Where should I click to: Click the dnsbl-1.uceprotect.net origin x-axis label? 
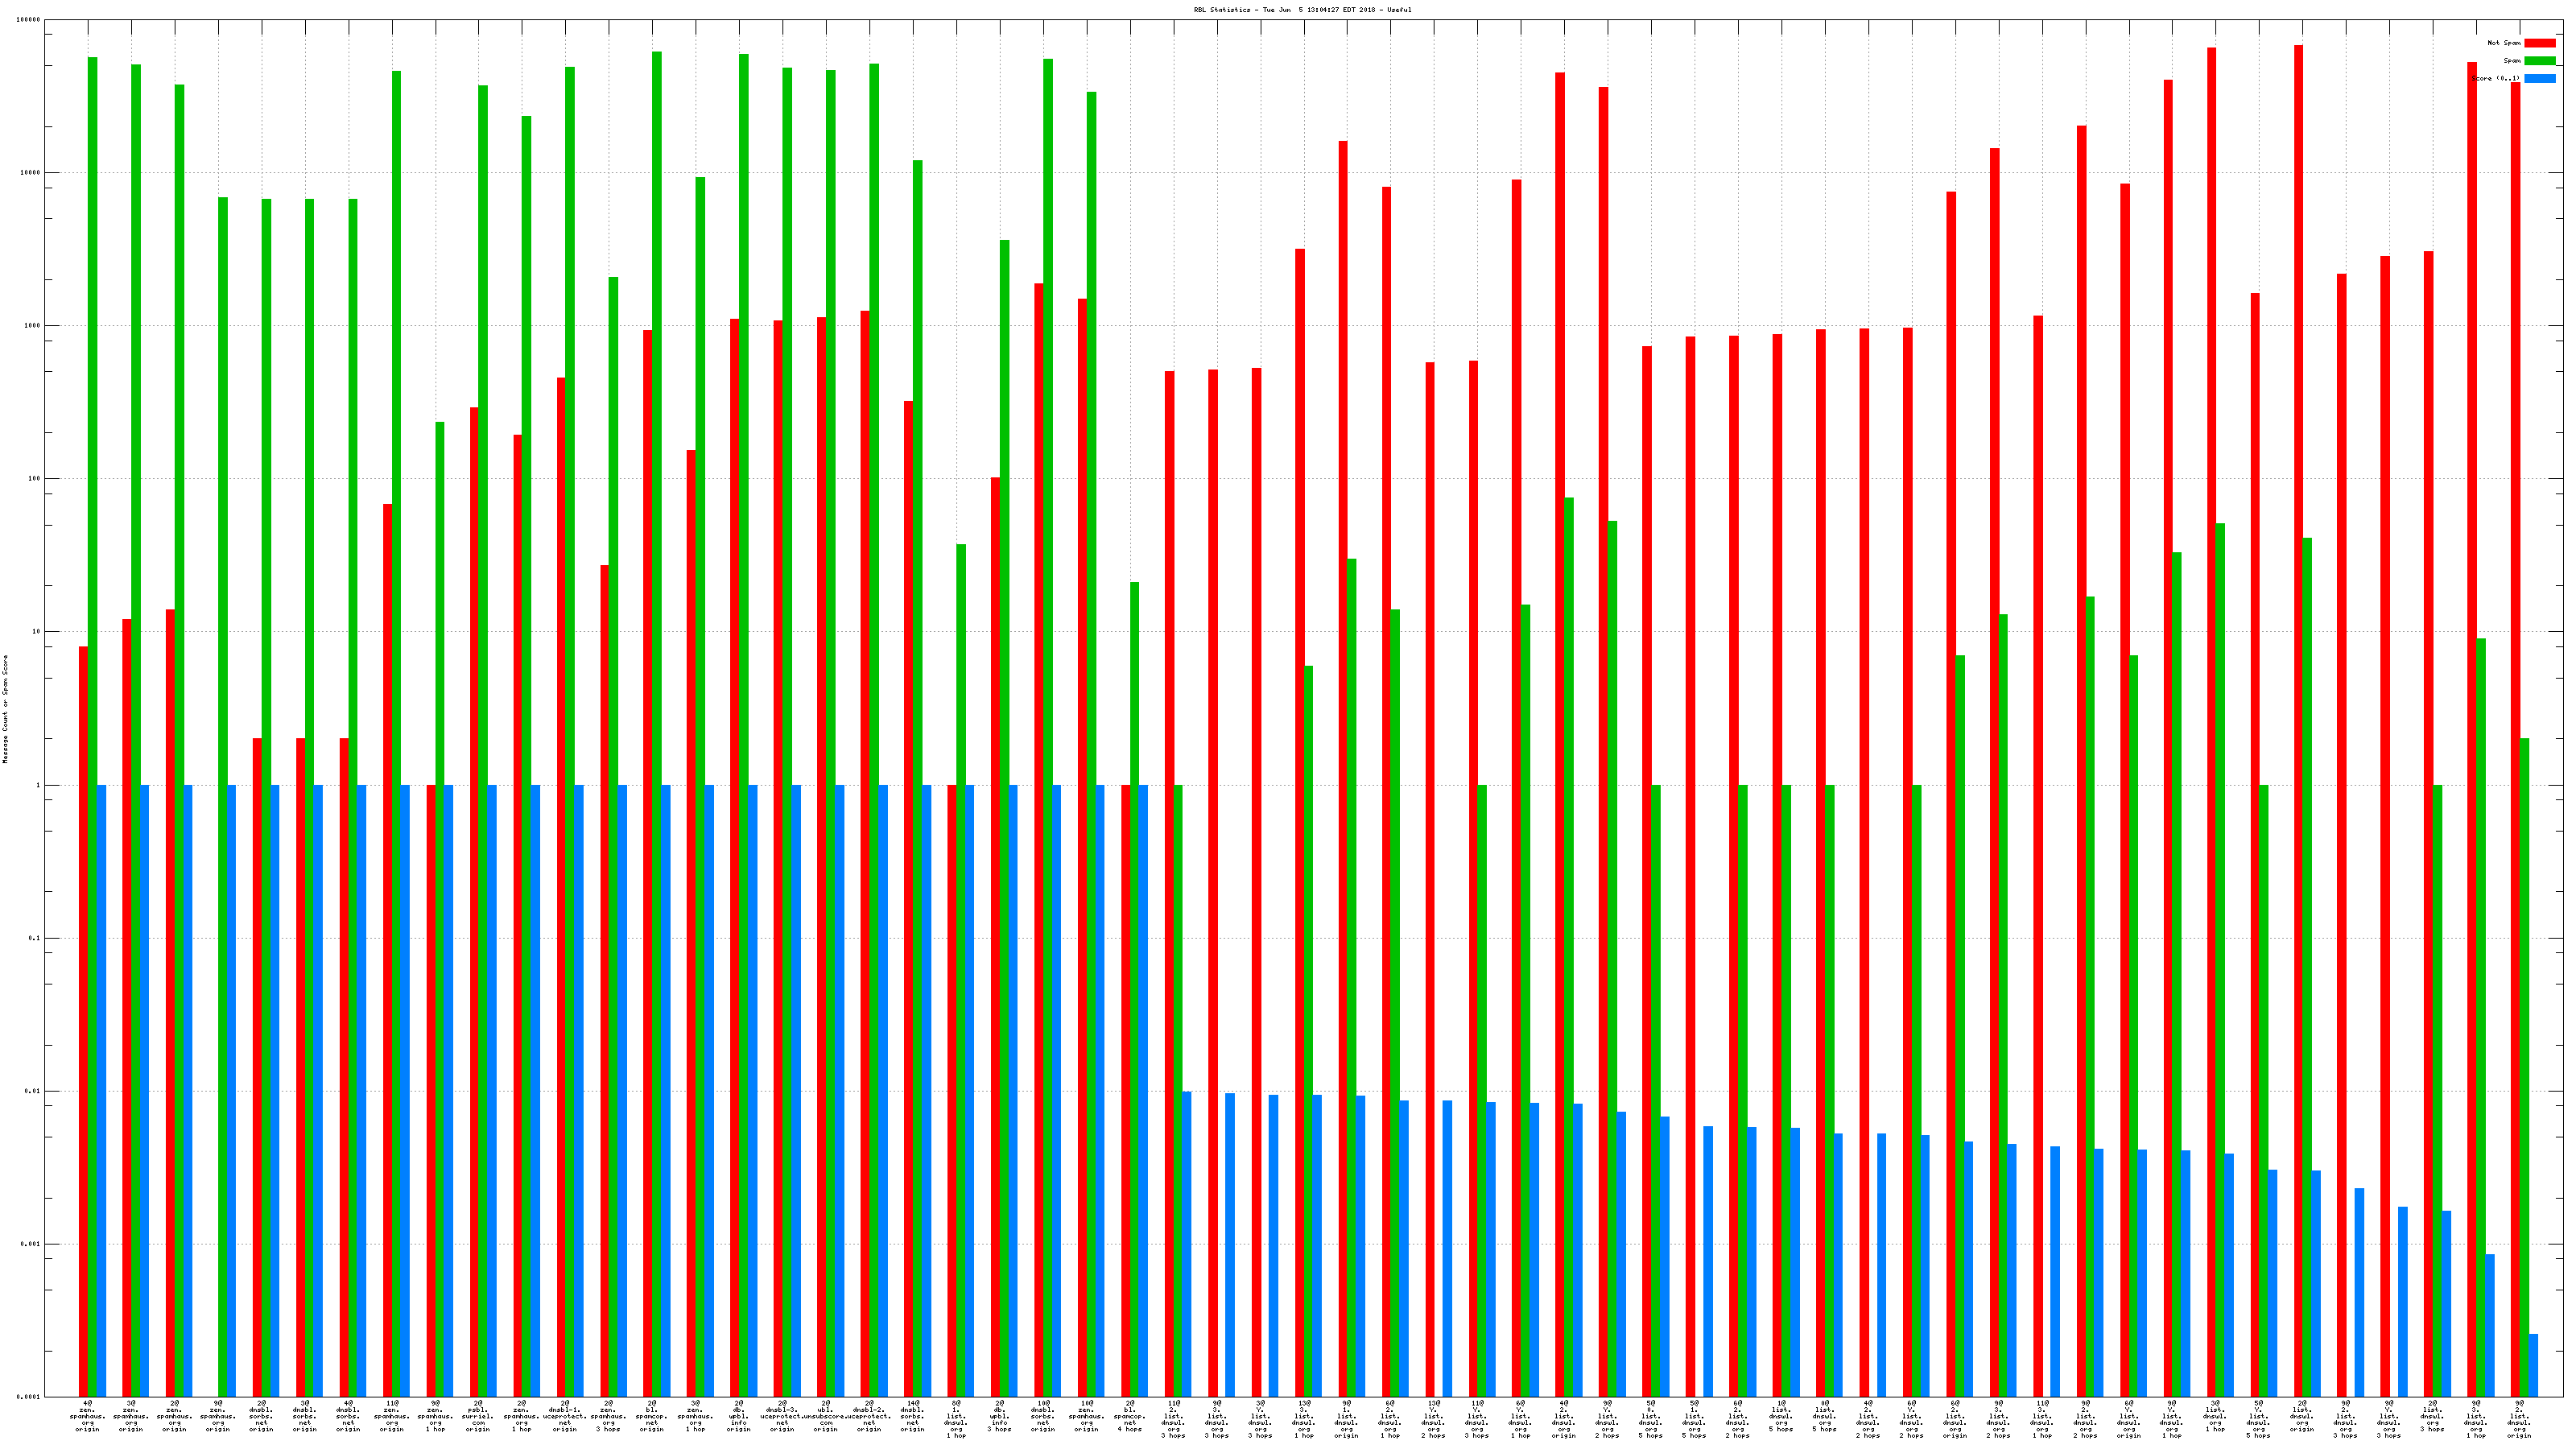tap(565, 1417)
